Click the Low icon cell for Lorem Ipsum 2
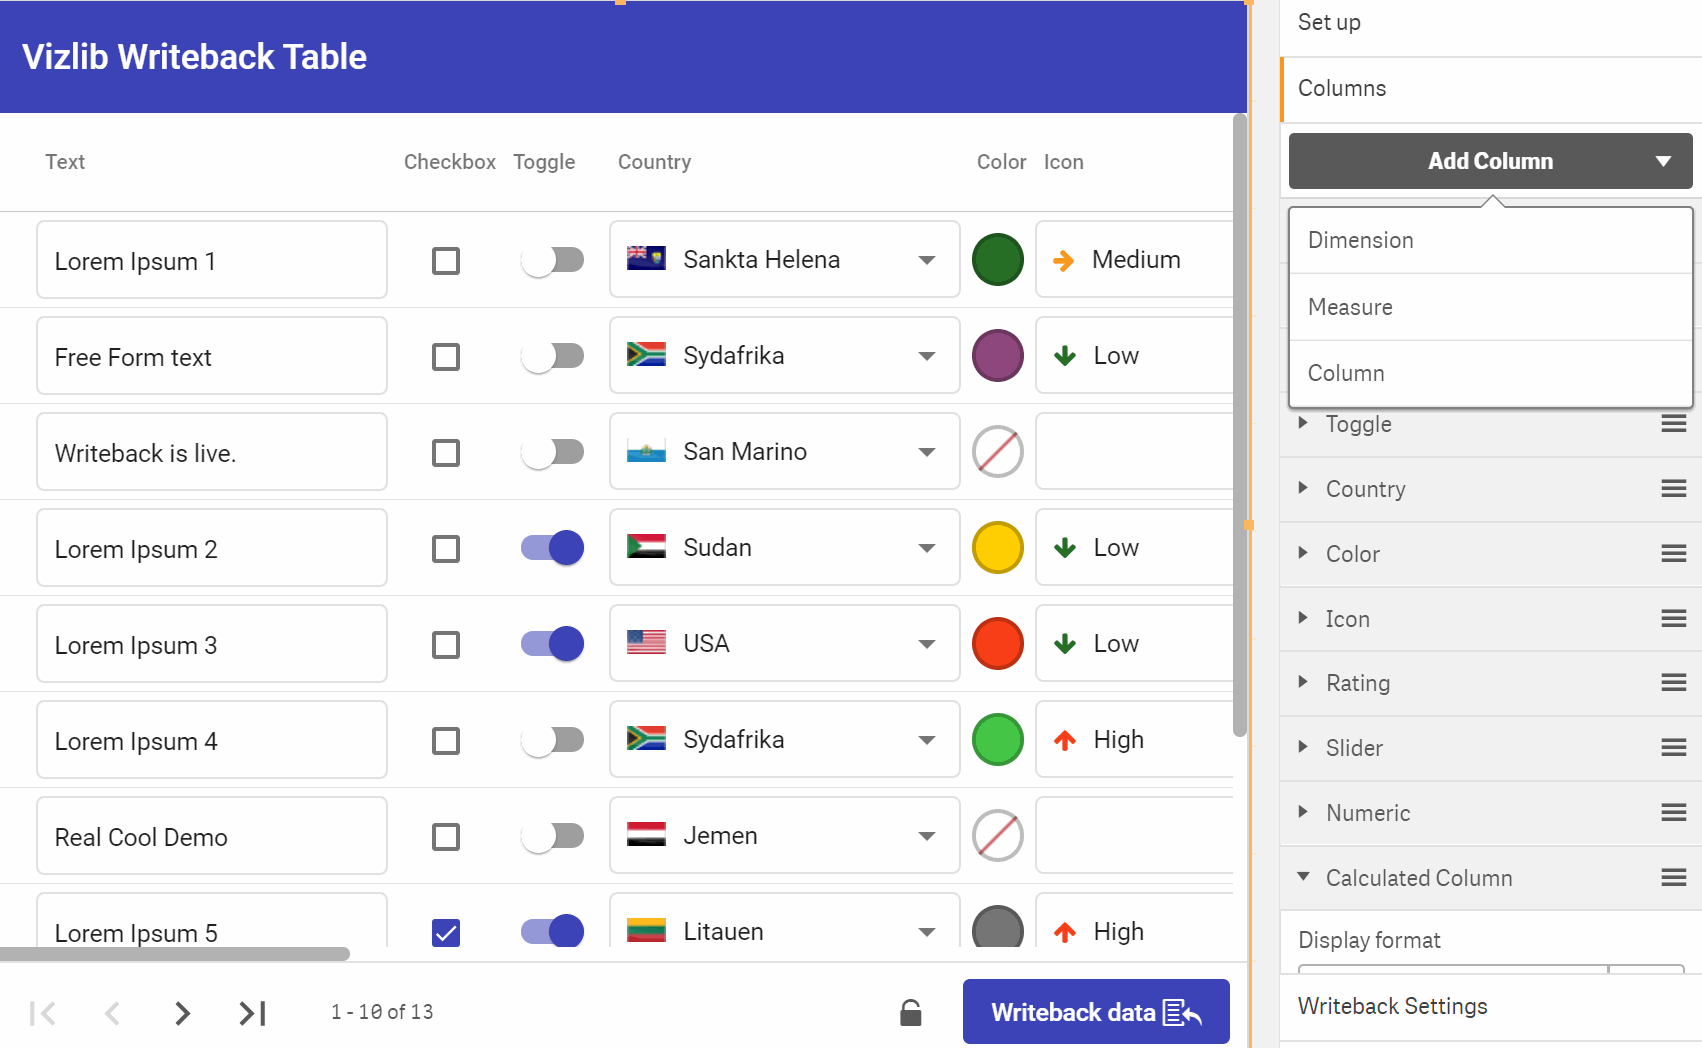This screenshot has width=1702, height=1048. (x=1134, y=548)
